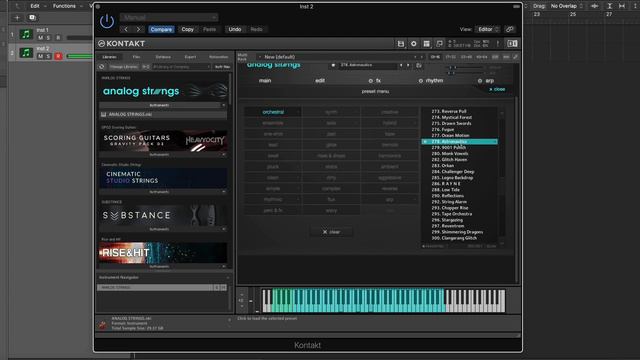
Task: Open the Drag No Overlap dropdown
Action: coord(566,6)
